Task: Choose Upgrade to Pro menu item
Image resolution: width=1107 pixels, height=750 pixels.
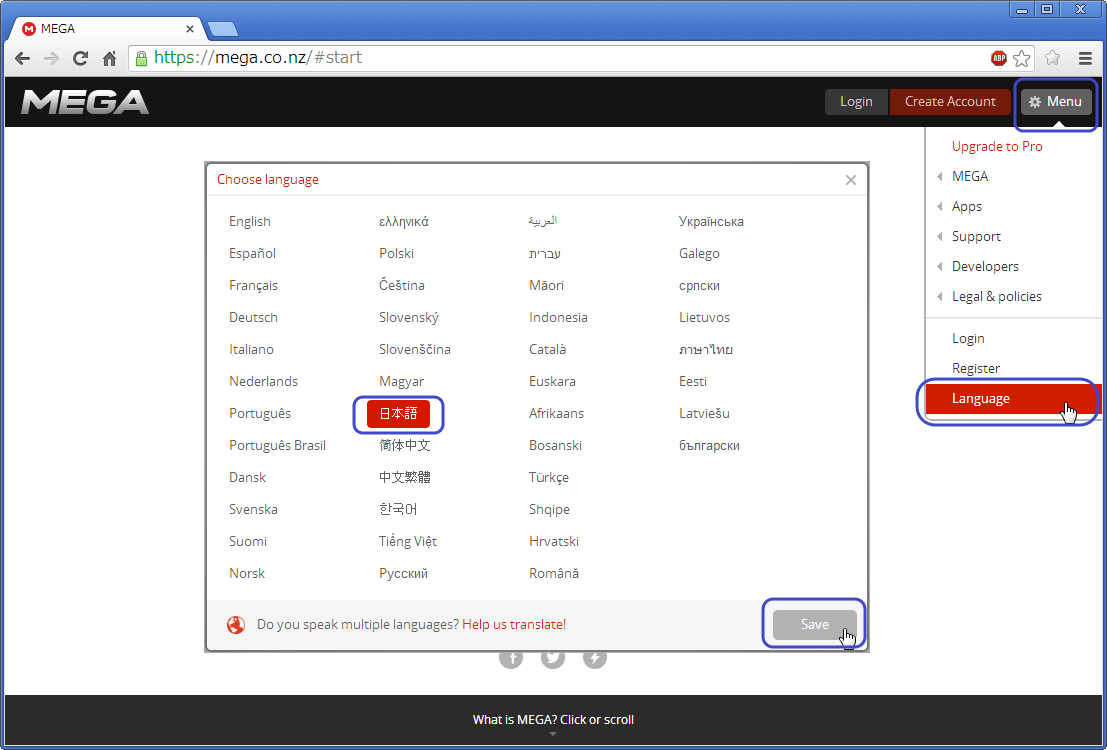Action: [x=997, y=147]
